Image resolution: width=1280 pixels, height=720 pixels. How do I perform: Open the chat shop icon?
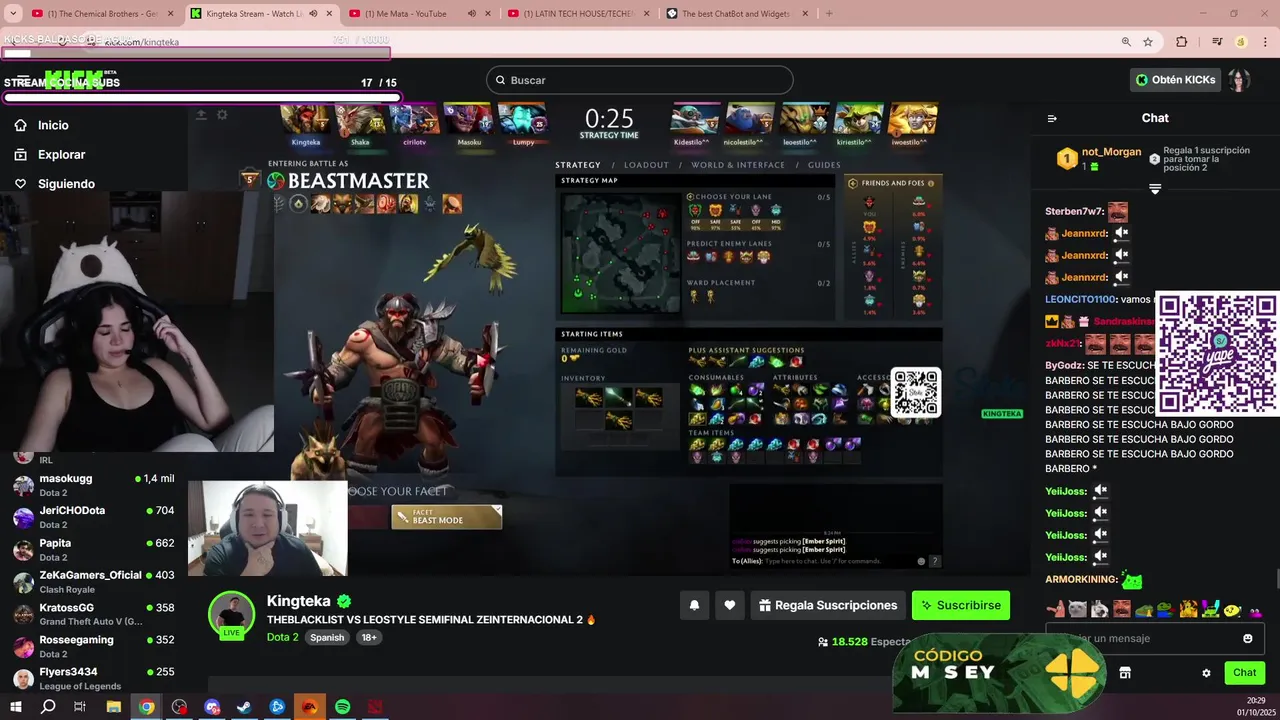[x=1125, y=673]
